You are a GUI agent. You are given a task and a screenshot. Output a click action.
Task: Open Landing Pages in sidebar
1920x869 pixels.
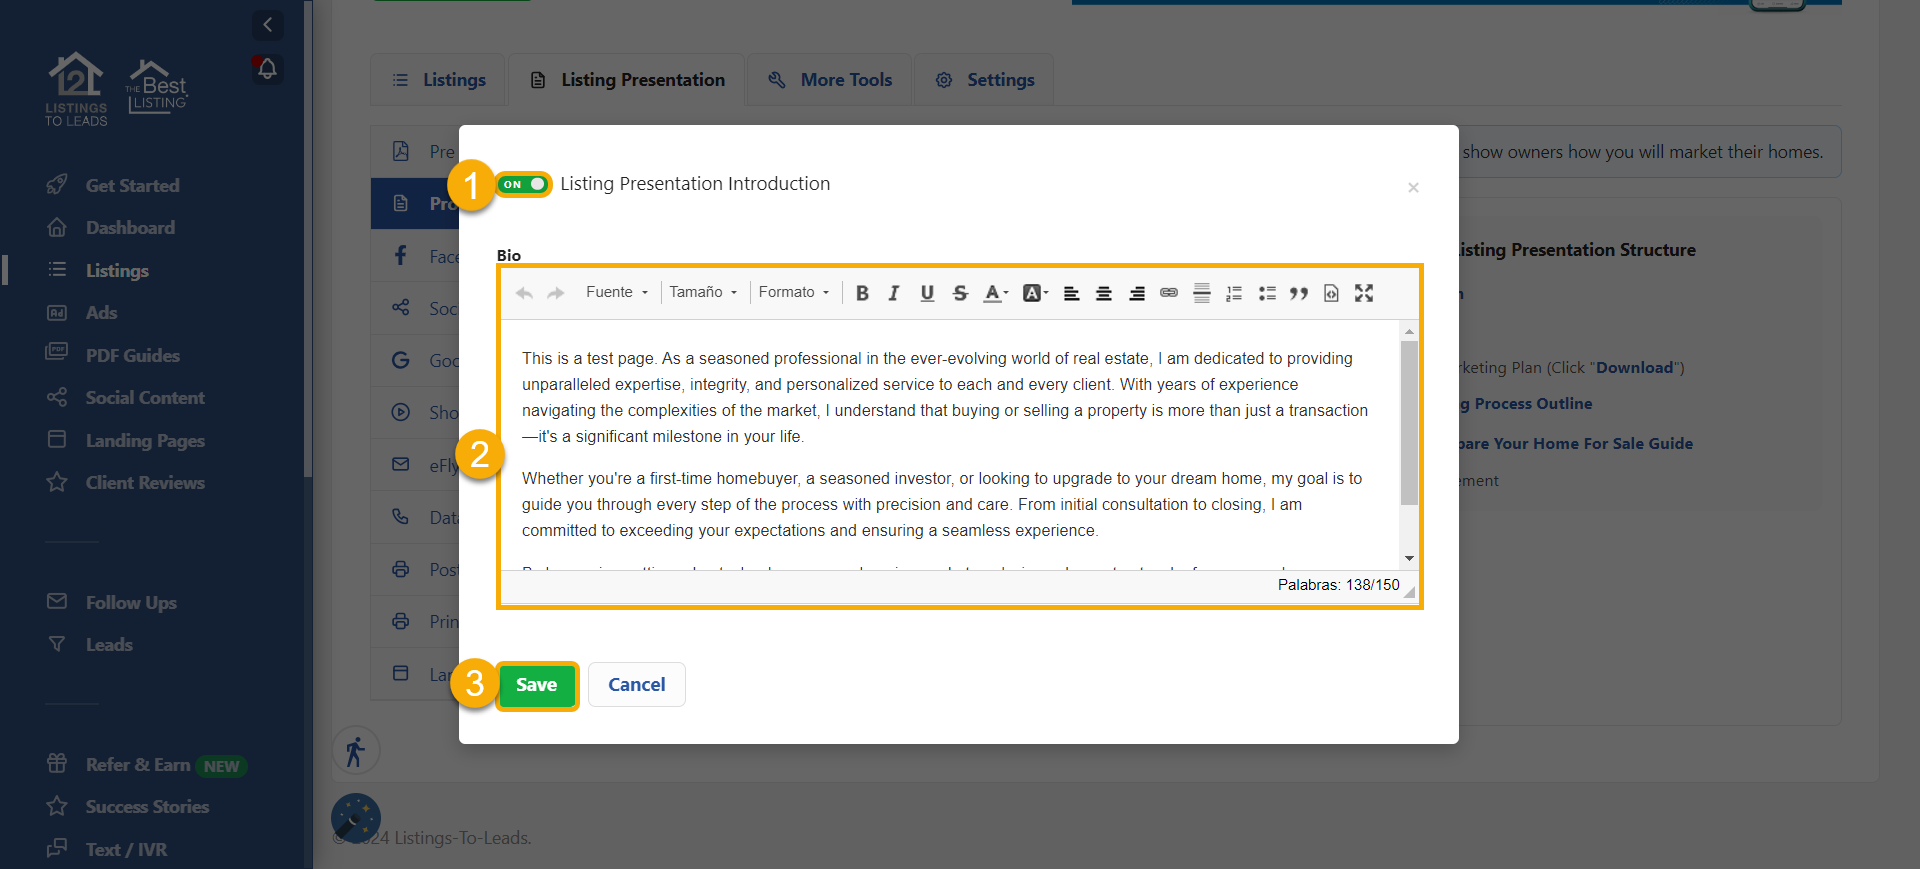coord(125,440)
